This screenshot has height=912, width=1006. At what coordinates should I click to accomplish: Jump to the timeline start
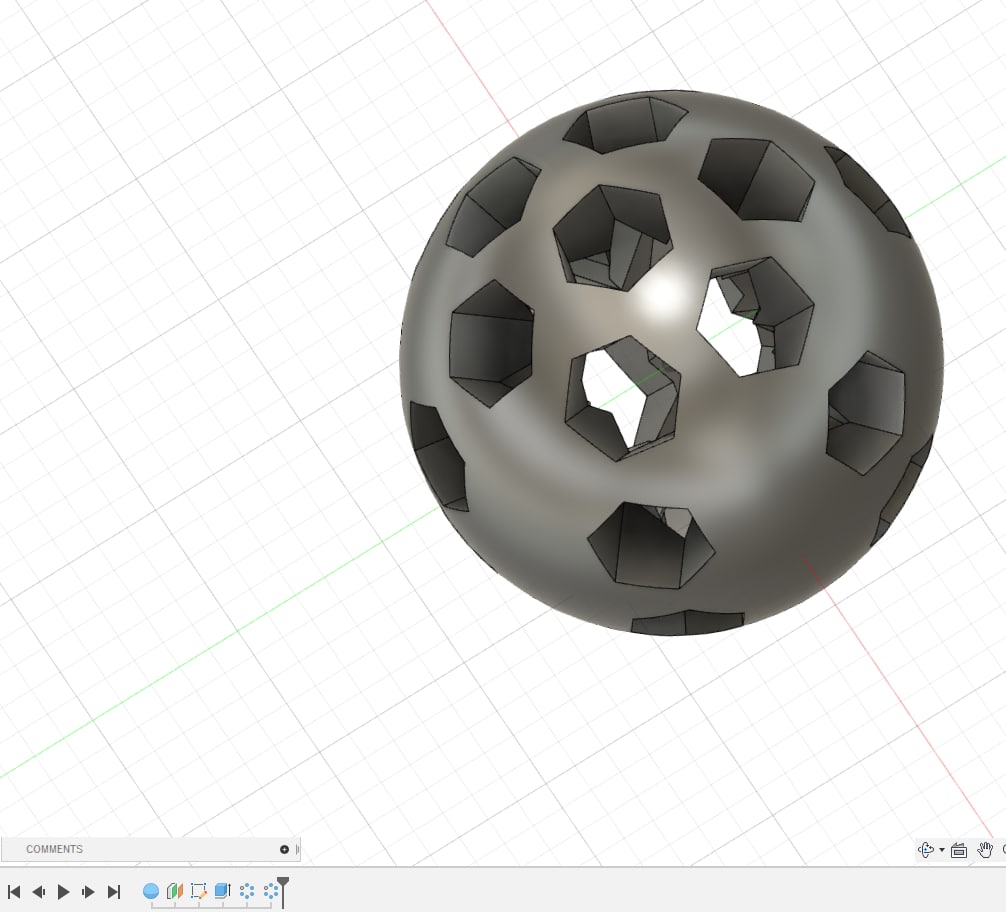14,891
